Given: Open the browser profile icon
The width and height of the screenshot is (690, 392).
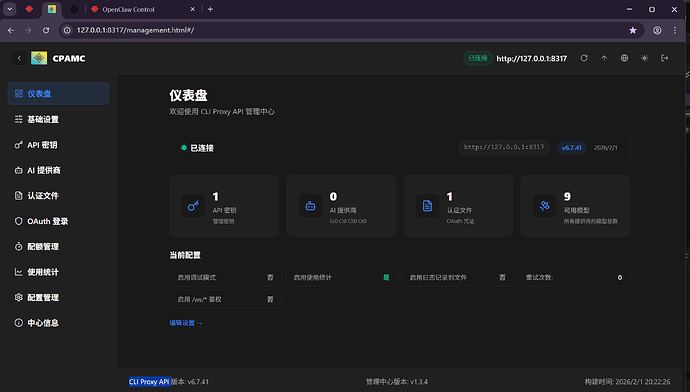Looking at the screenshot, I should point(657,30).
